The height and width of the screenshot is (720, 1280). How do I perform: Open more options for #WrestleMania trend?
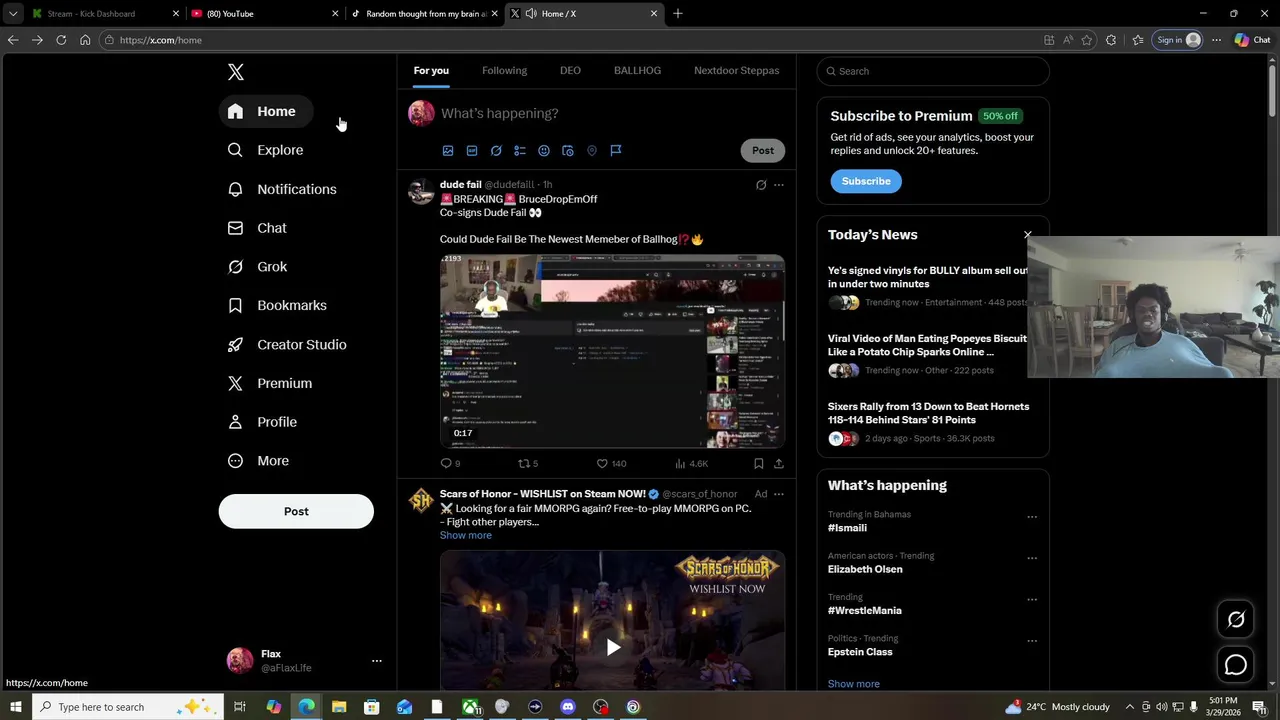(x=1032, y=599)
